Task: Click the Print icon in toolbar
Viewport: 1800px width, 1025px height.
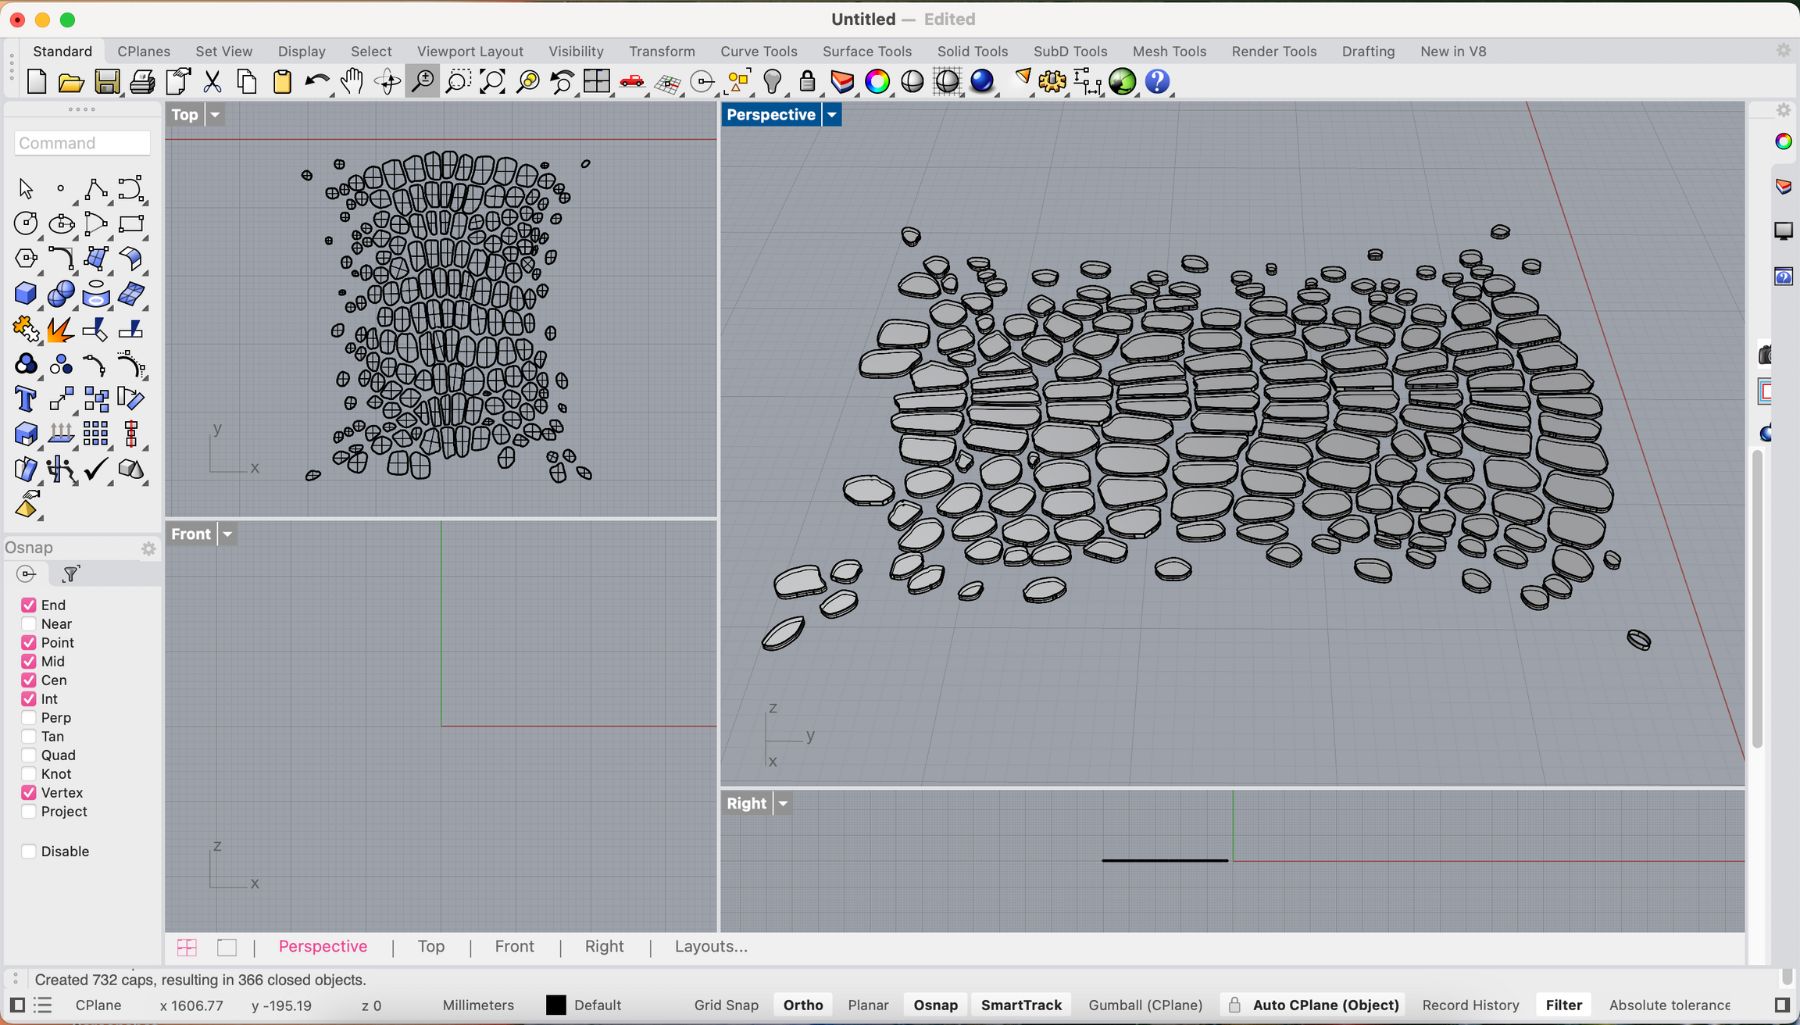Action: [x=142, y=82]
